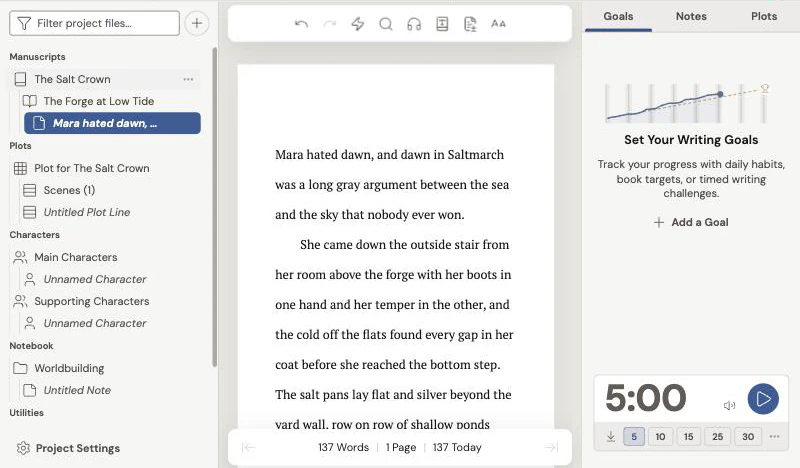This screenshot has width=800, height=468.
Task: Click the 137 Today count
Action: [x=457, y=447]
